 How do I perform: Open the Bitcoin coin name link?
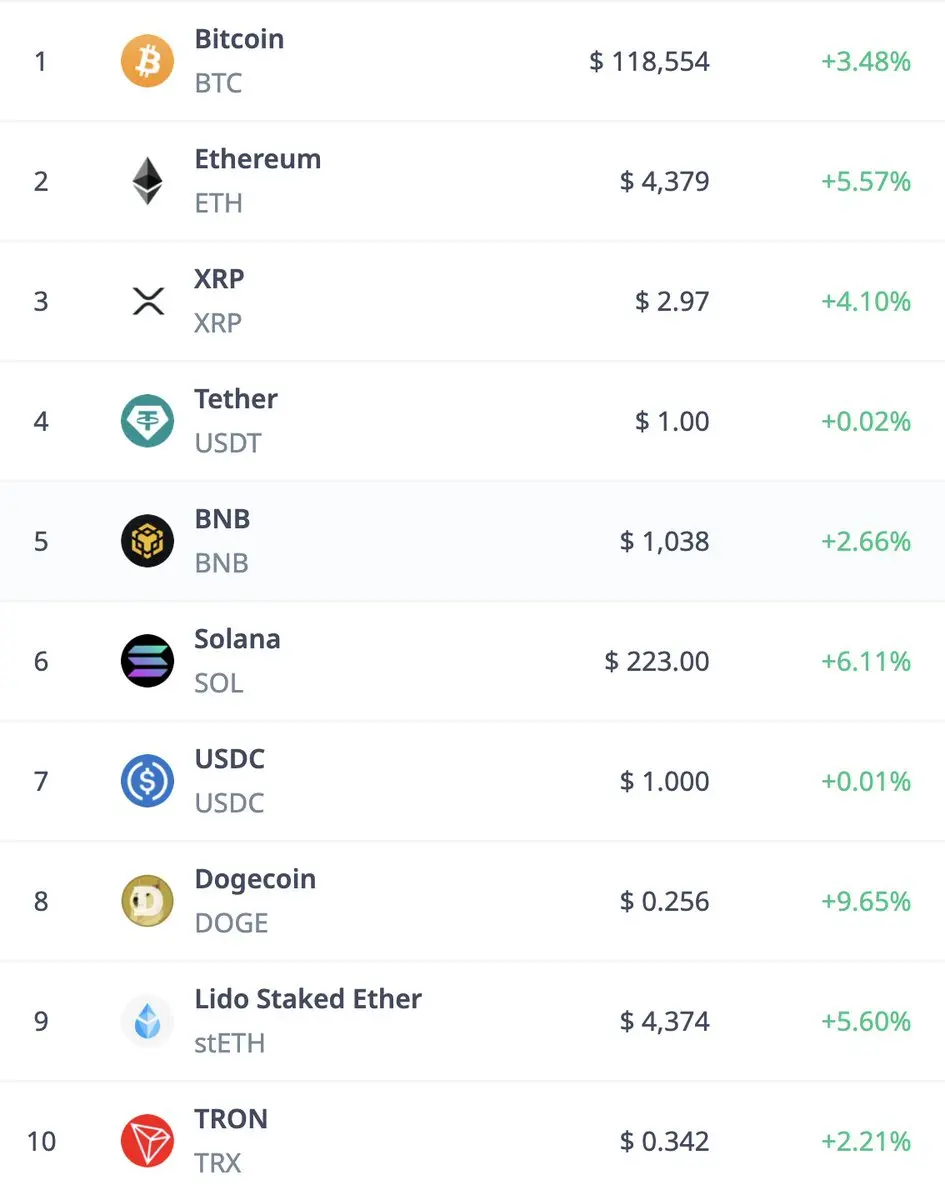pos(239,40)
